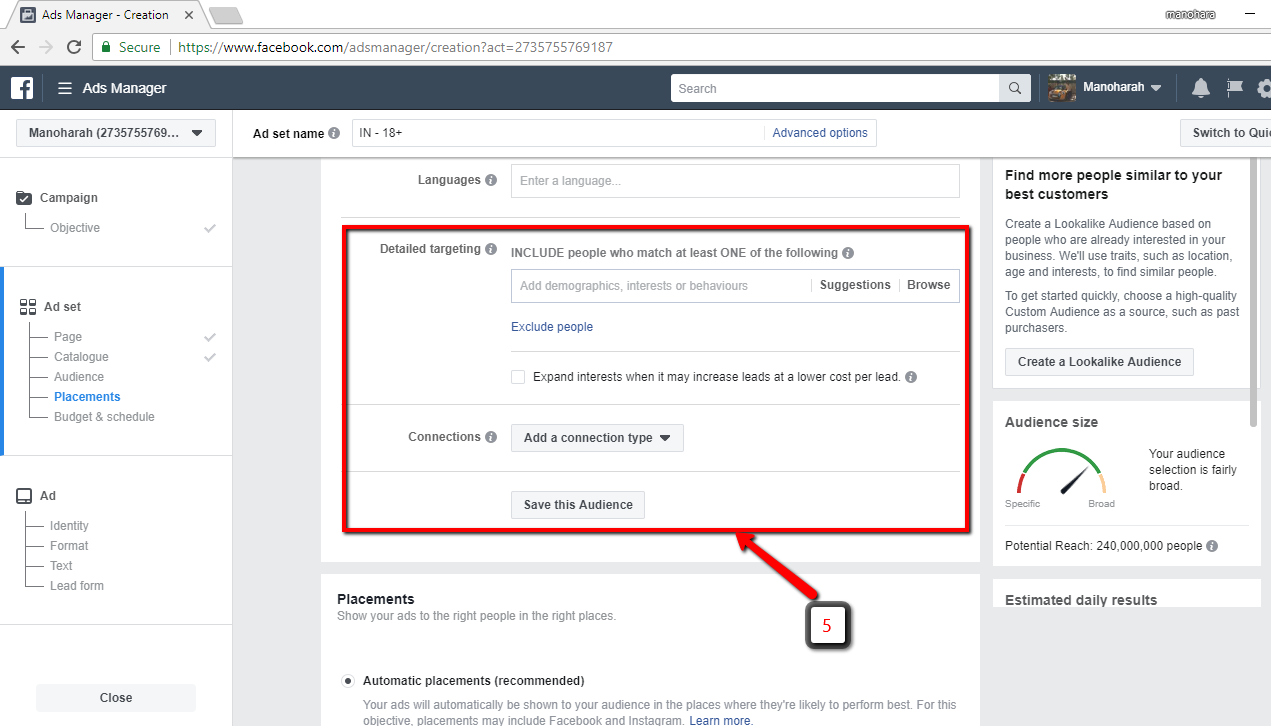The height and width of the screenshot is (726, 1271).
Task: Click info icon next to Potential Reach
Action: point(1212,546)
